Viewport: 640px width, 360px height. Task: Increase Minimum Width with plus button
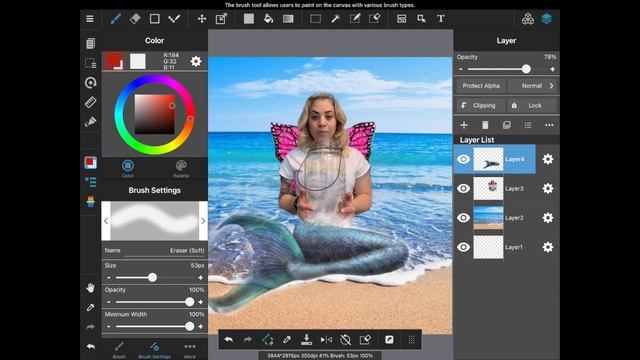[x=200, y=327]
